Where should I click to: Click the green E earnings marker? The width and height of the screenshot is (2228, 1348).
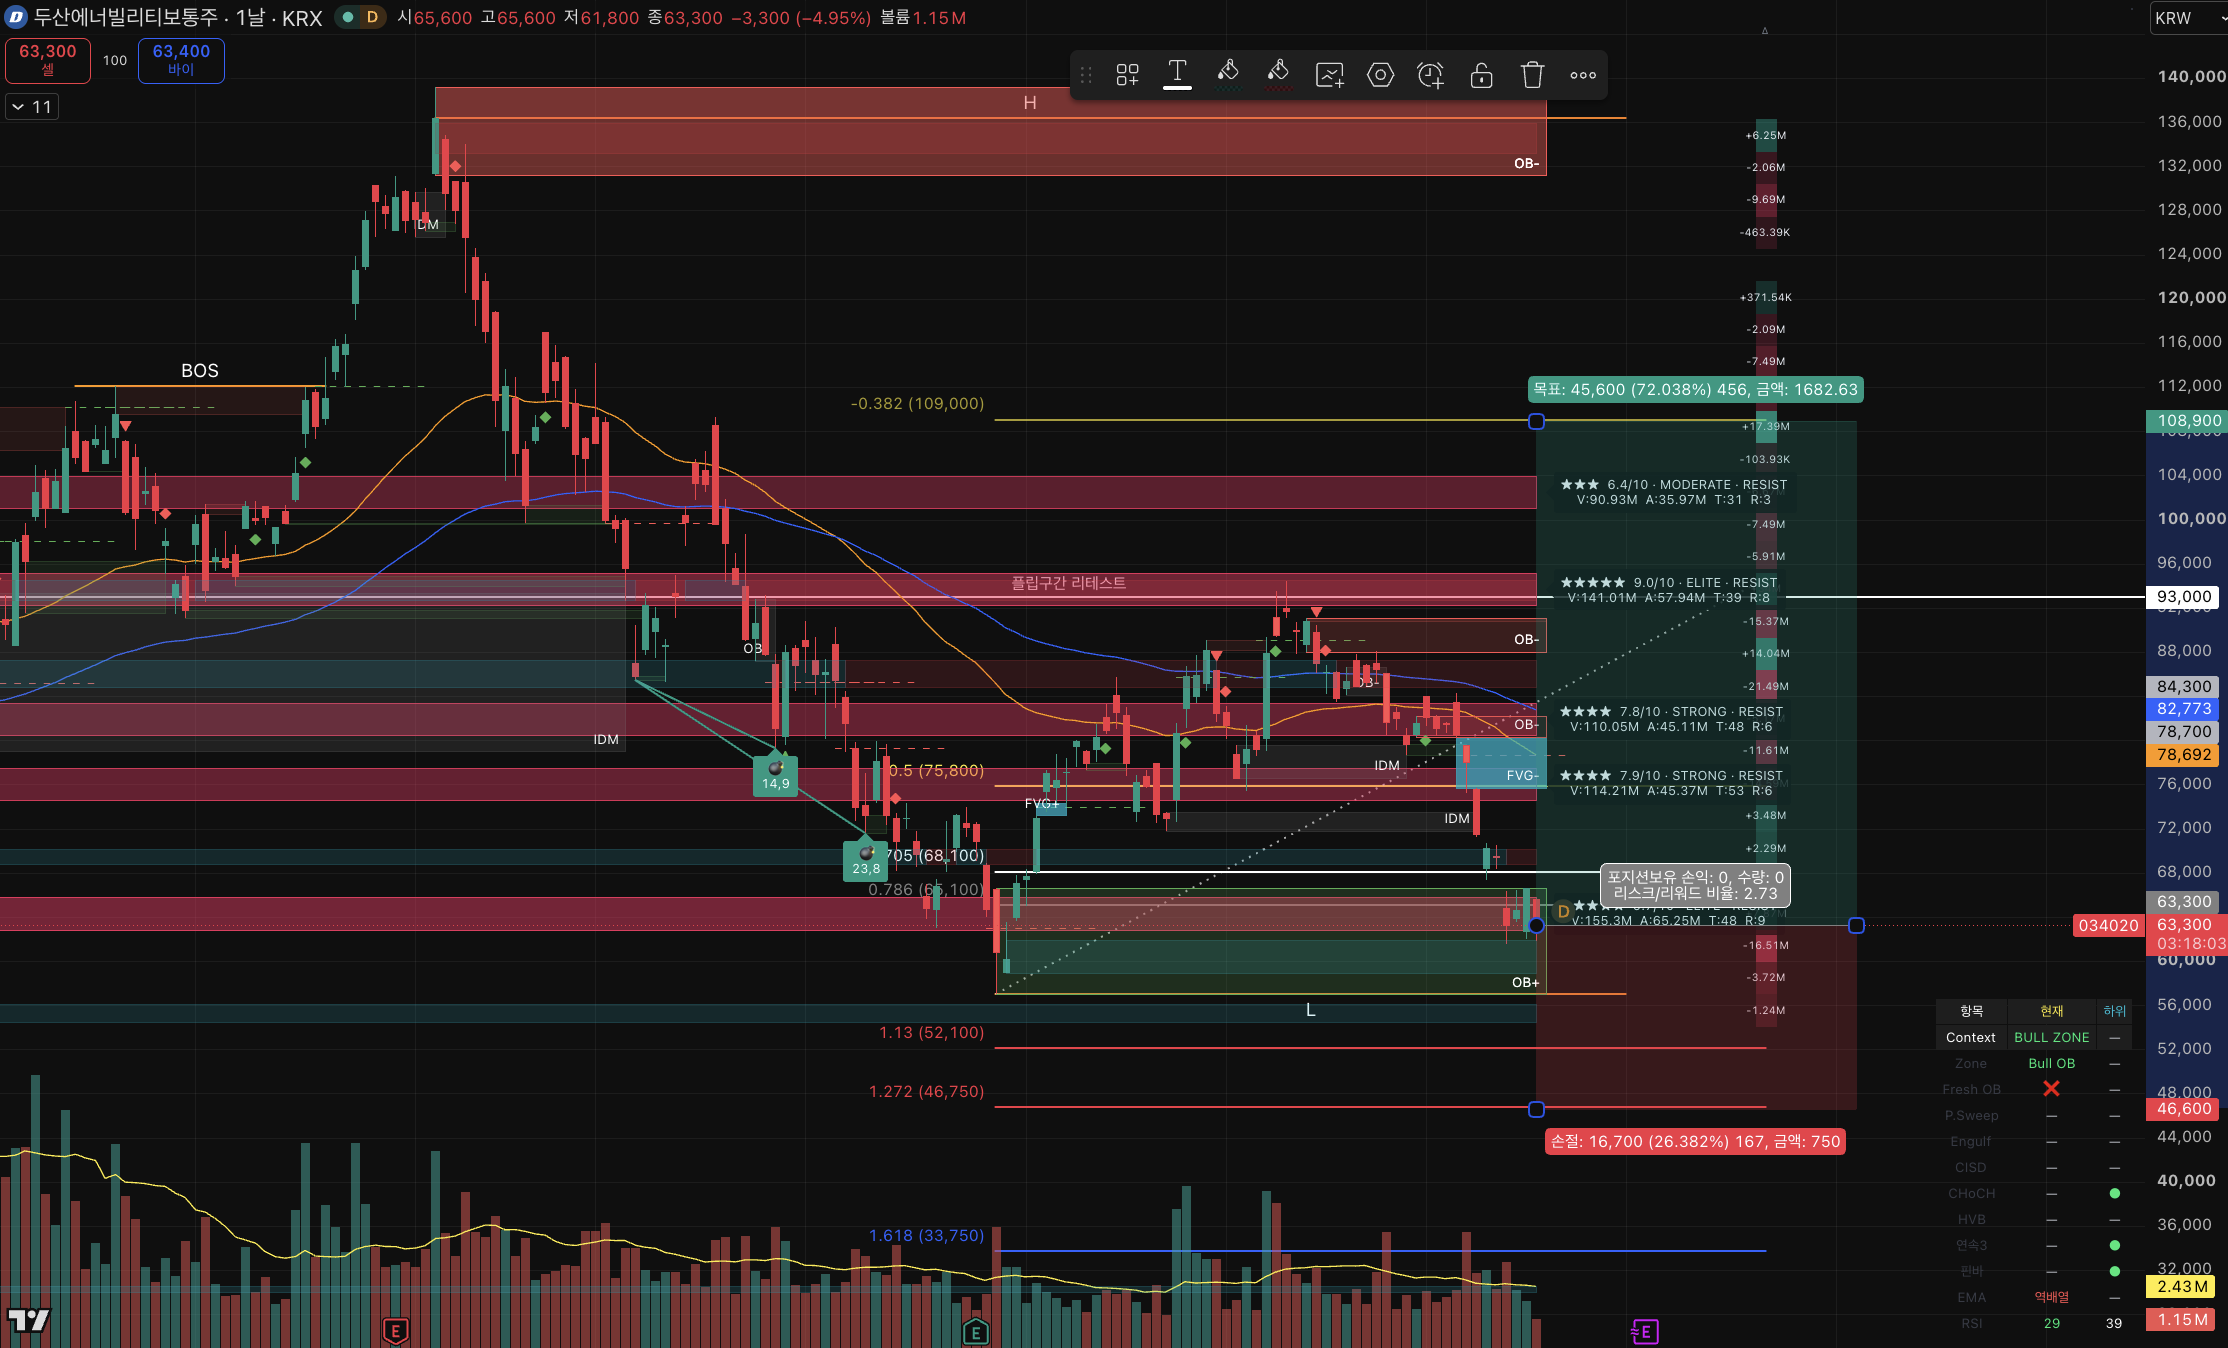tap(976, 1331)
